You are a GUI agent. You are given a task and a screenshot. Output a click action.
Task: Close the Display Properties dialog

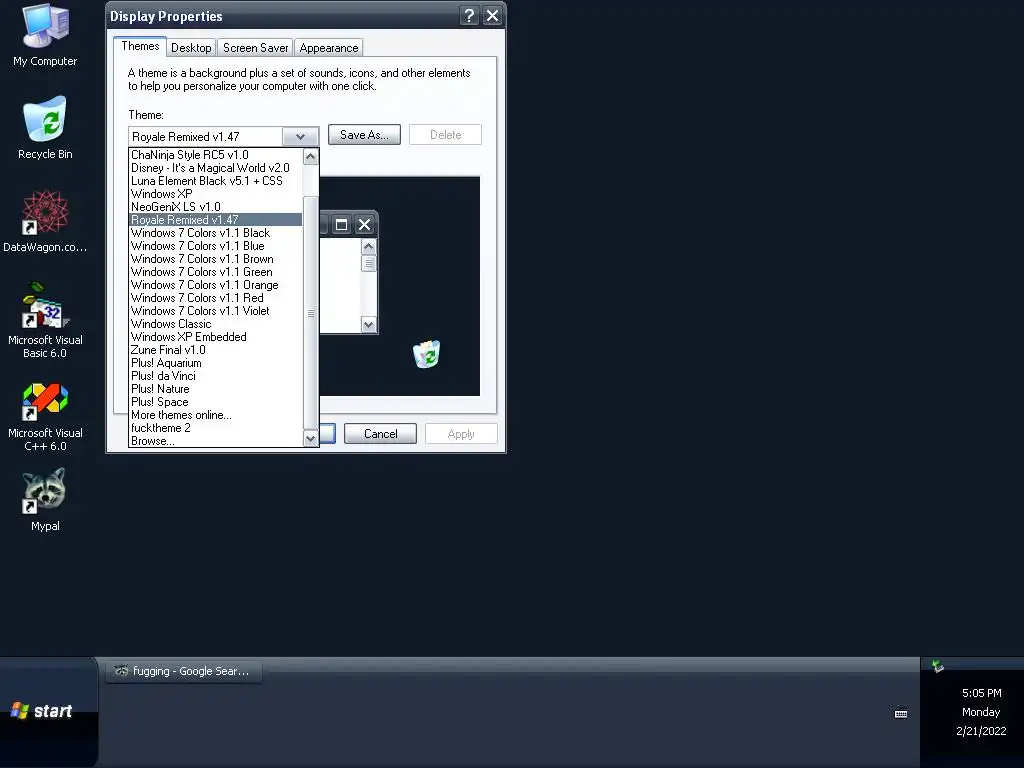(x=492, y=16)
